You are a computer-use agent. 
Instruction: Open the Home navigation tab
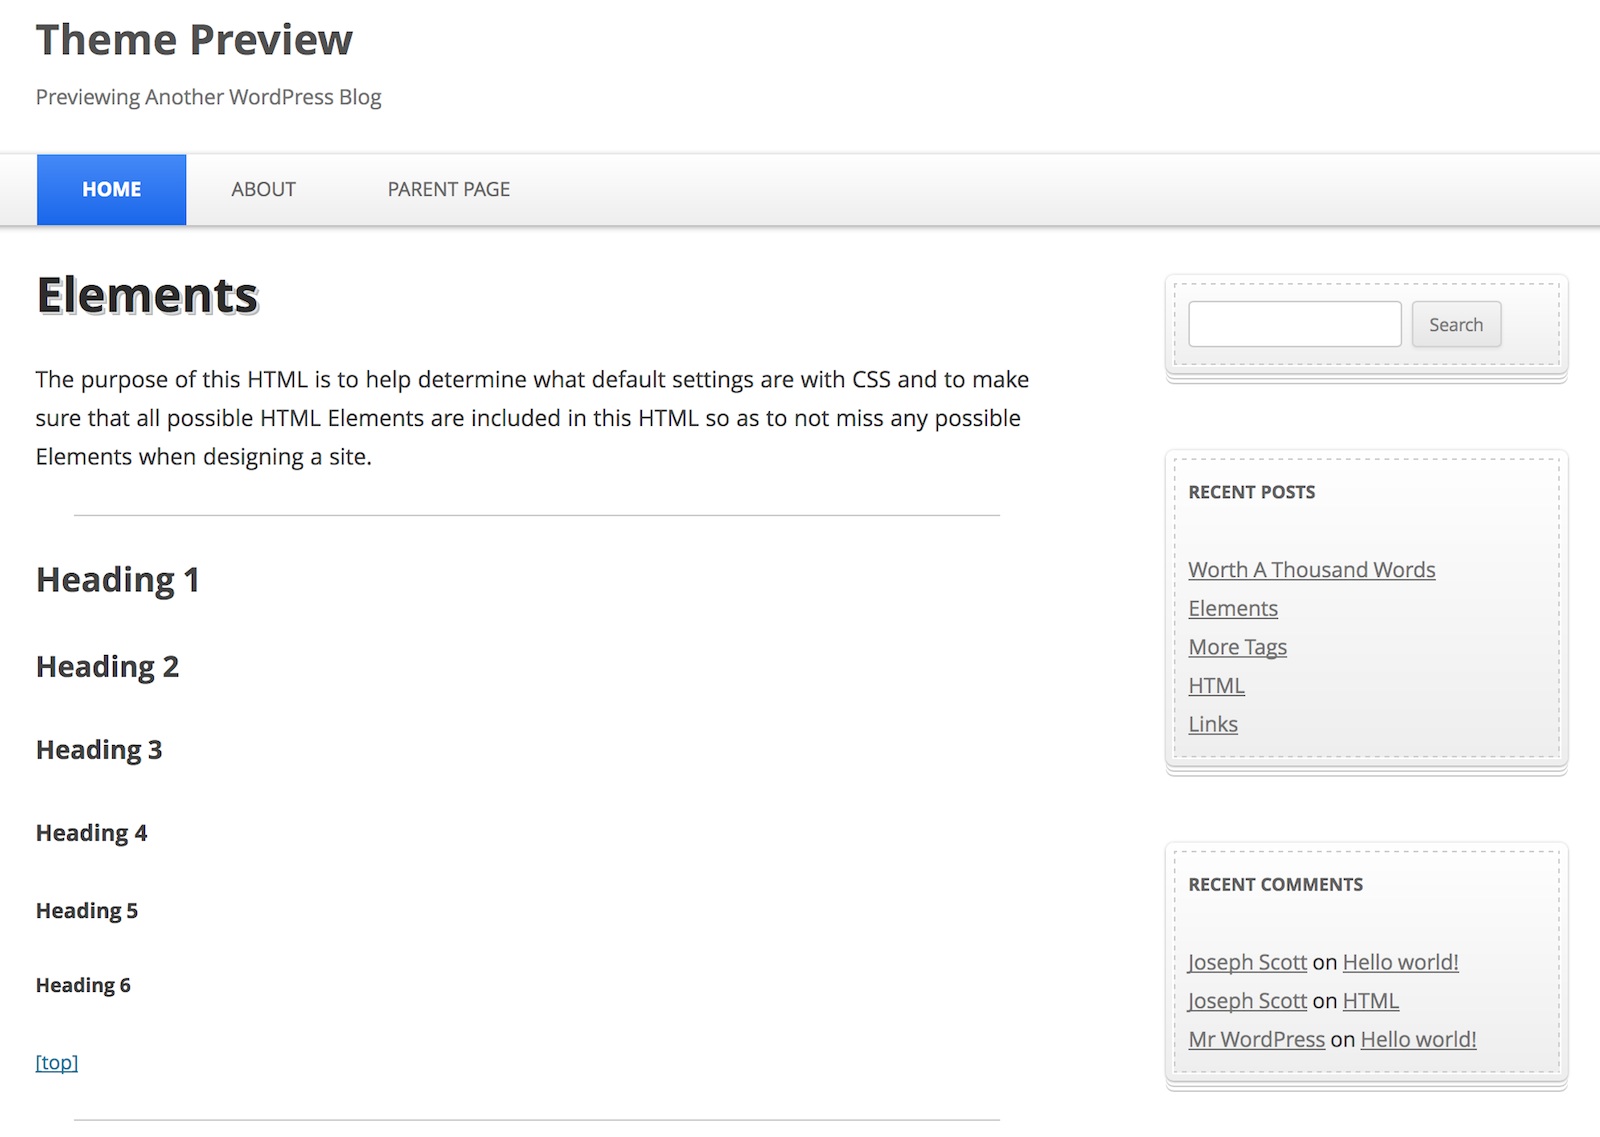111,189
